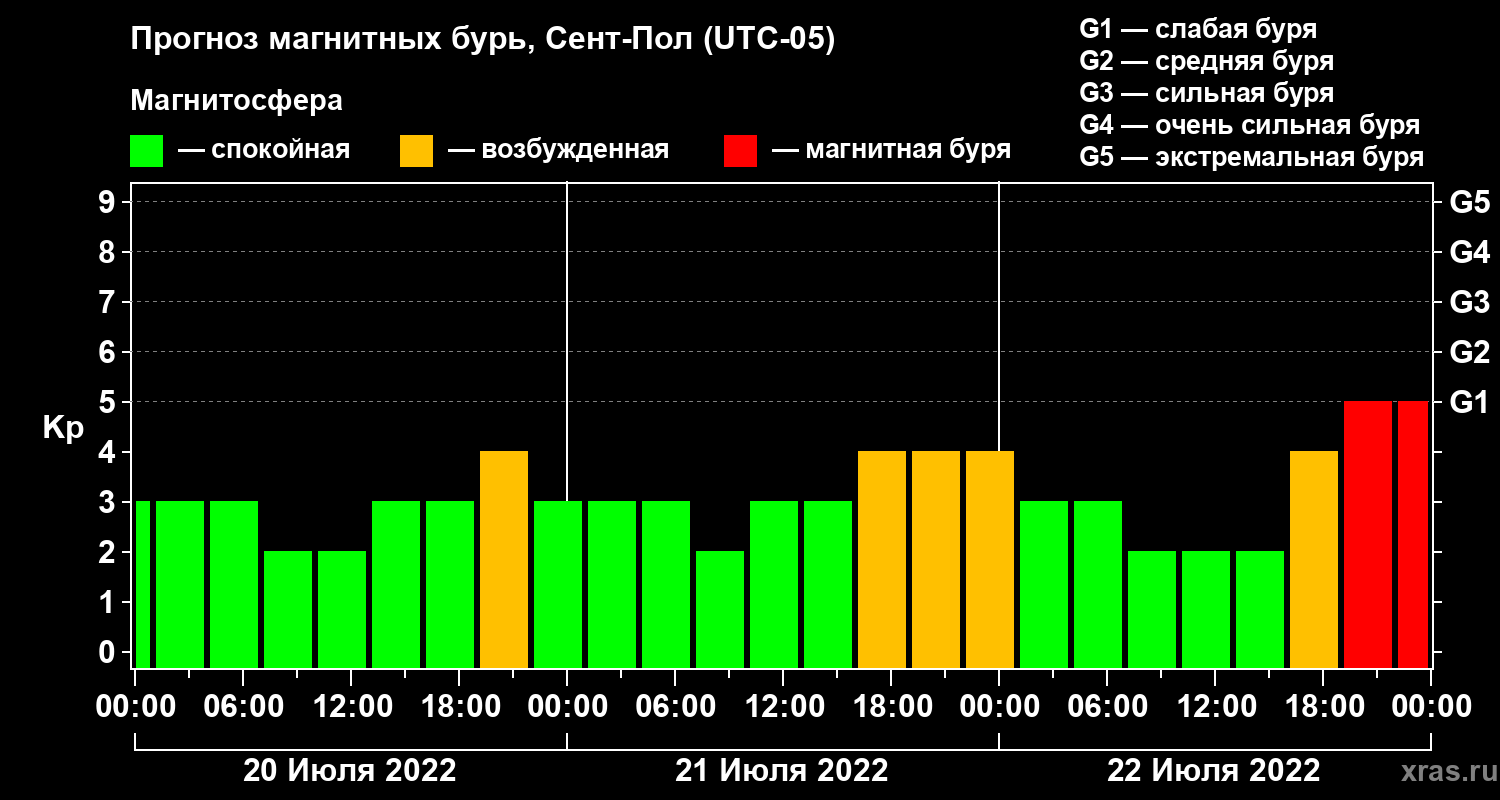Click the single orange bar on 20 Июля
Image resolution: width=1500 pixels, height=800 pixels.
[504, 559]
